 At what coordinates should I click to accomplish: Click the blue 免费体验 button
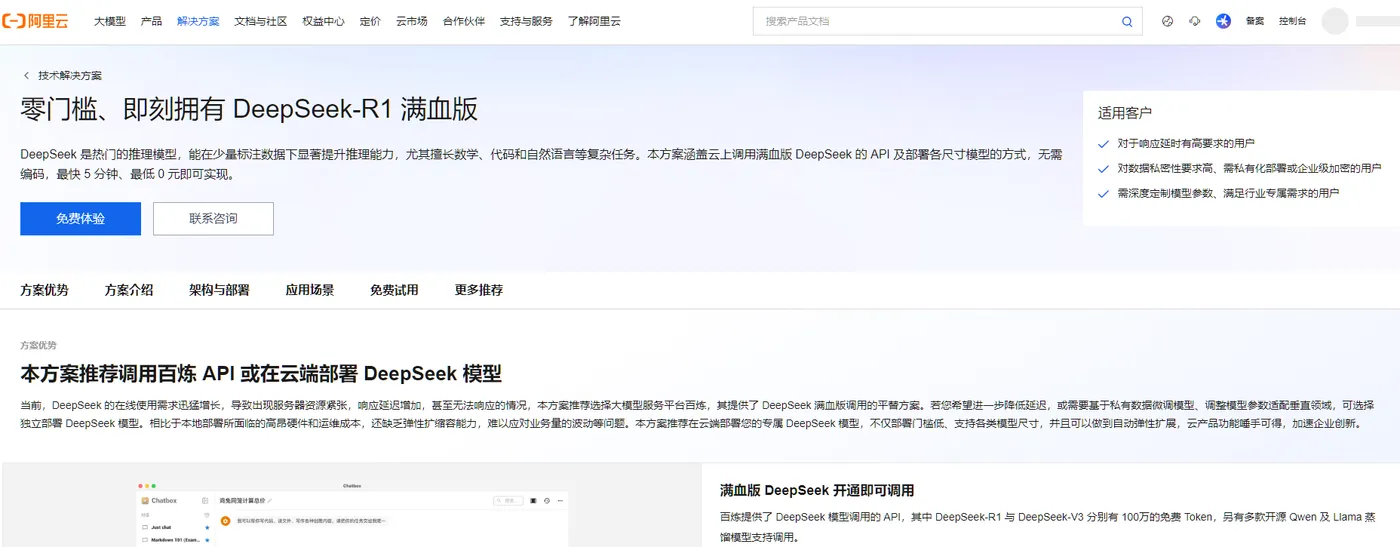[80, 218]
